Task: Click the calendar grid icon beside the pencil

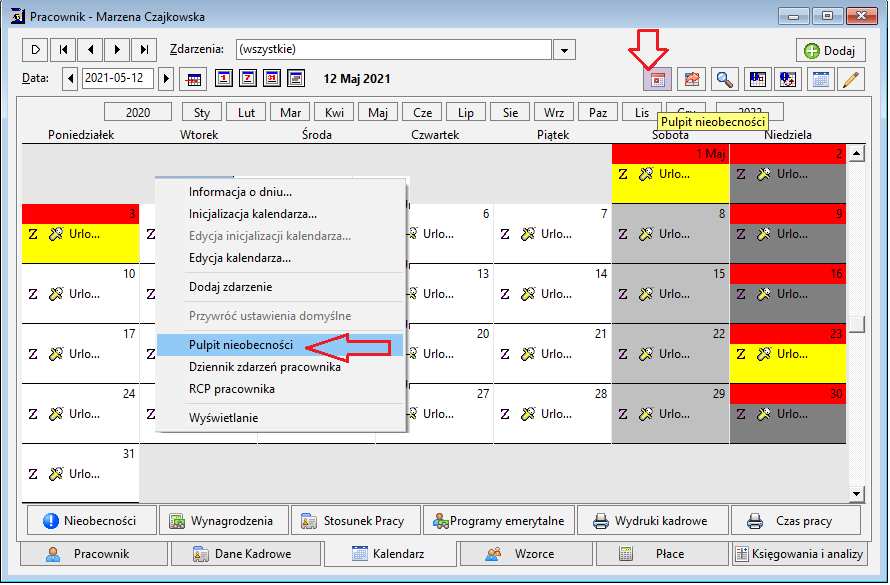Action: click(x=820, y=79)
